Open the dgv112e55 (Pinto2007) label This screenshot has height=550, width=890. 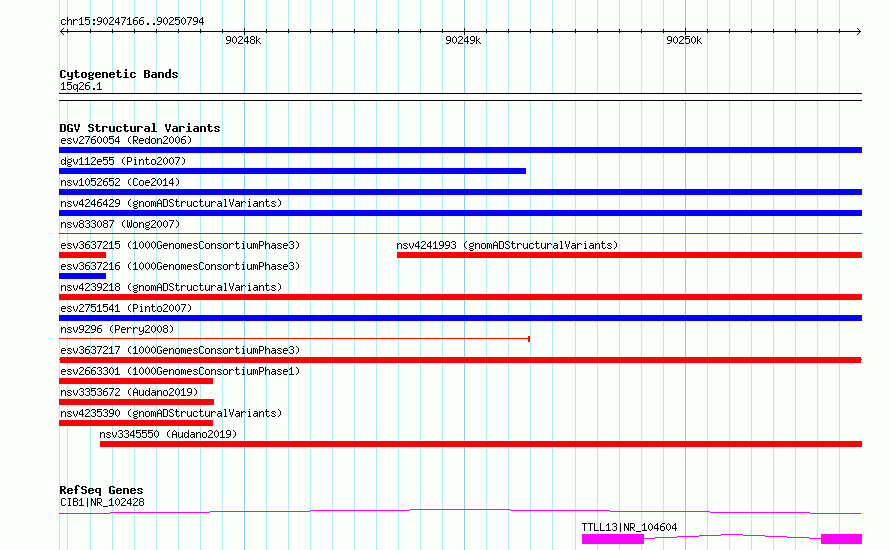click(x=123, y=161)
